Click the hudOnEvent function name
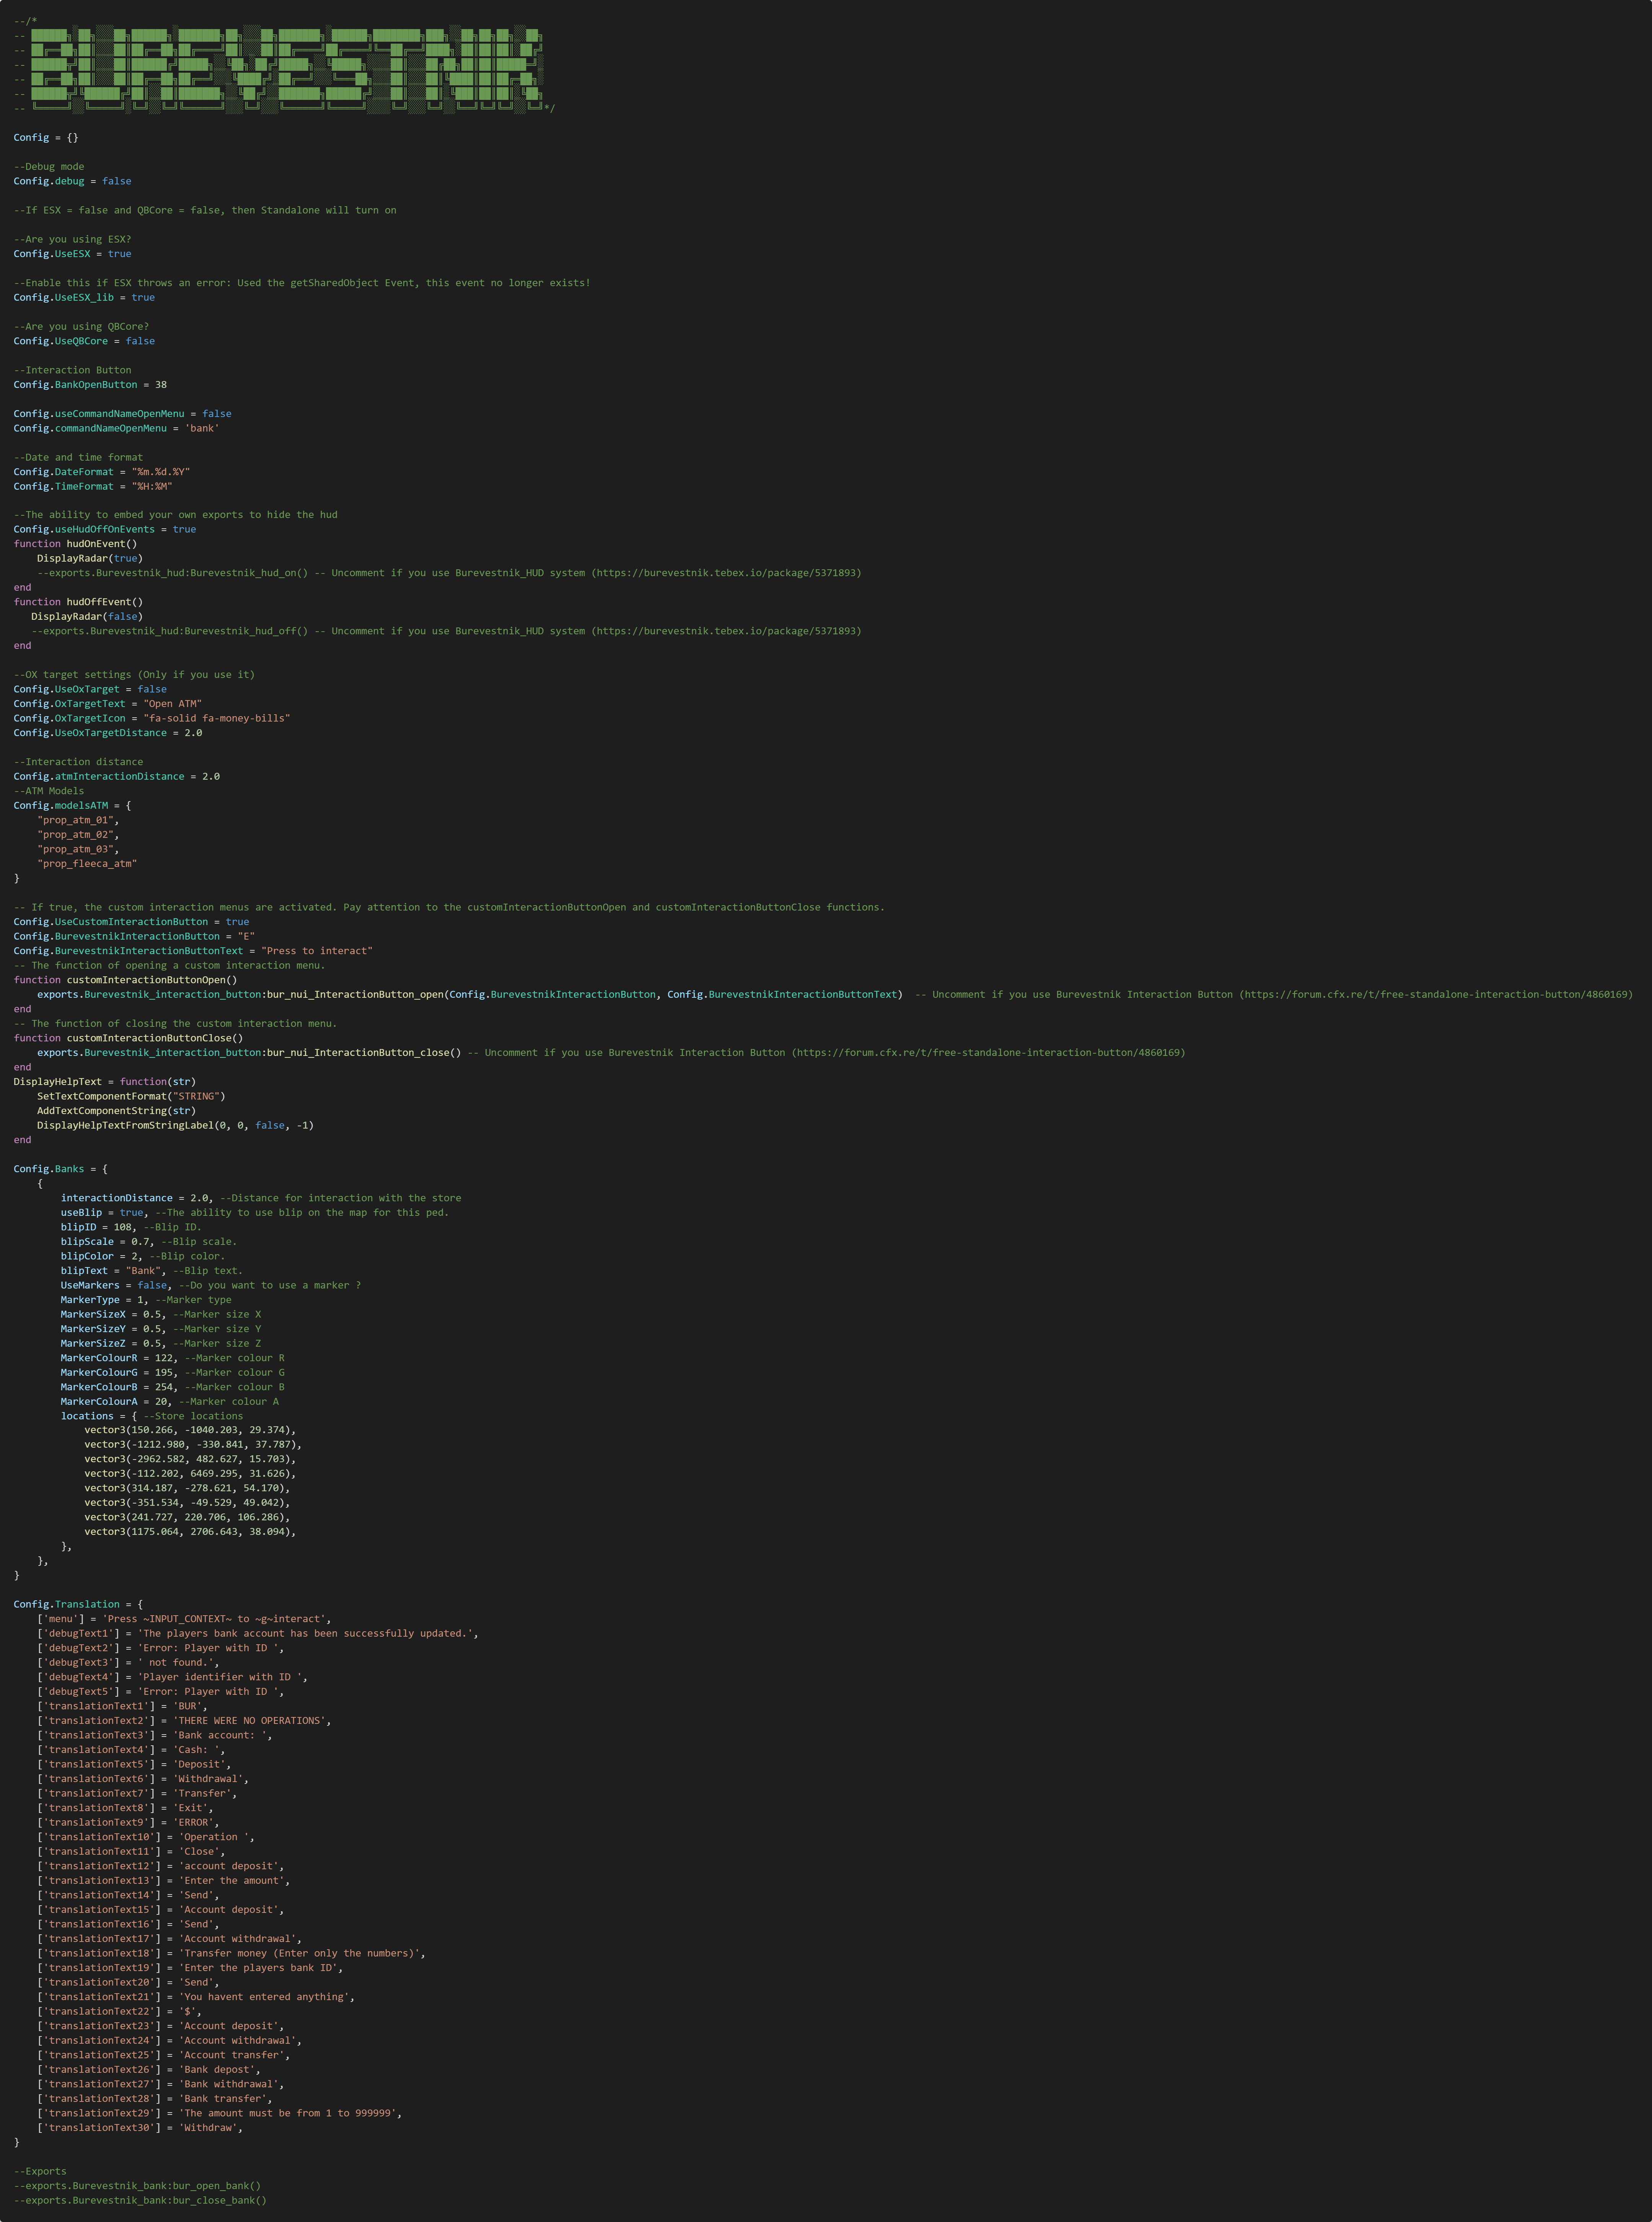This screenshot has height=2222, width=1652. [96, 544]
